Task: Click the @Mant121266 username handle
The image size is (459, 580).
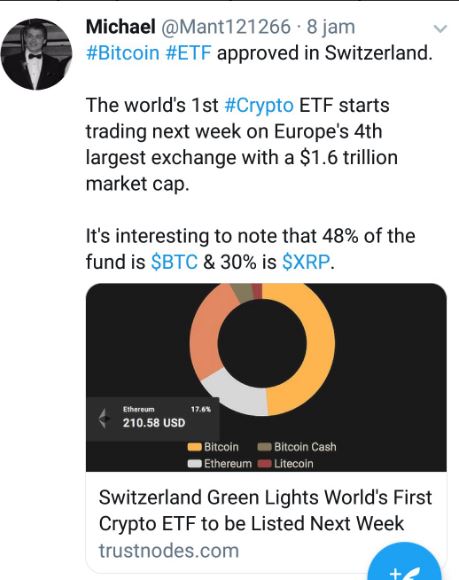Action: [x=226, y=27]
